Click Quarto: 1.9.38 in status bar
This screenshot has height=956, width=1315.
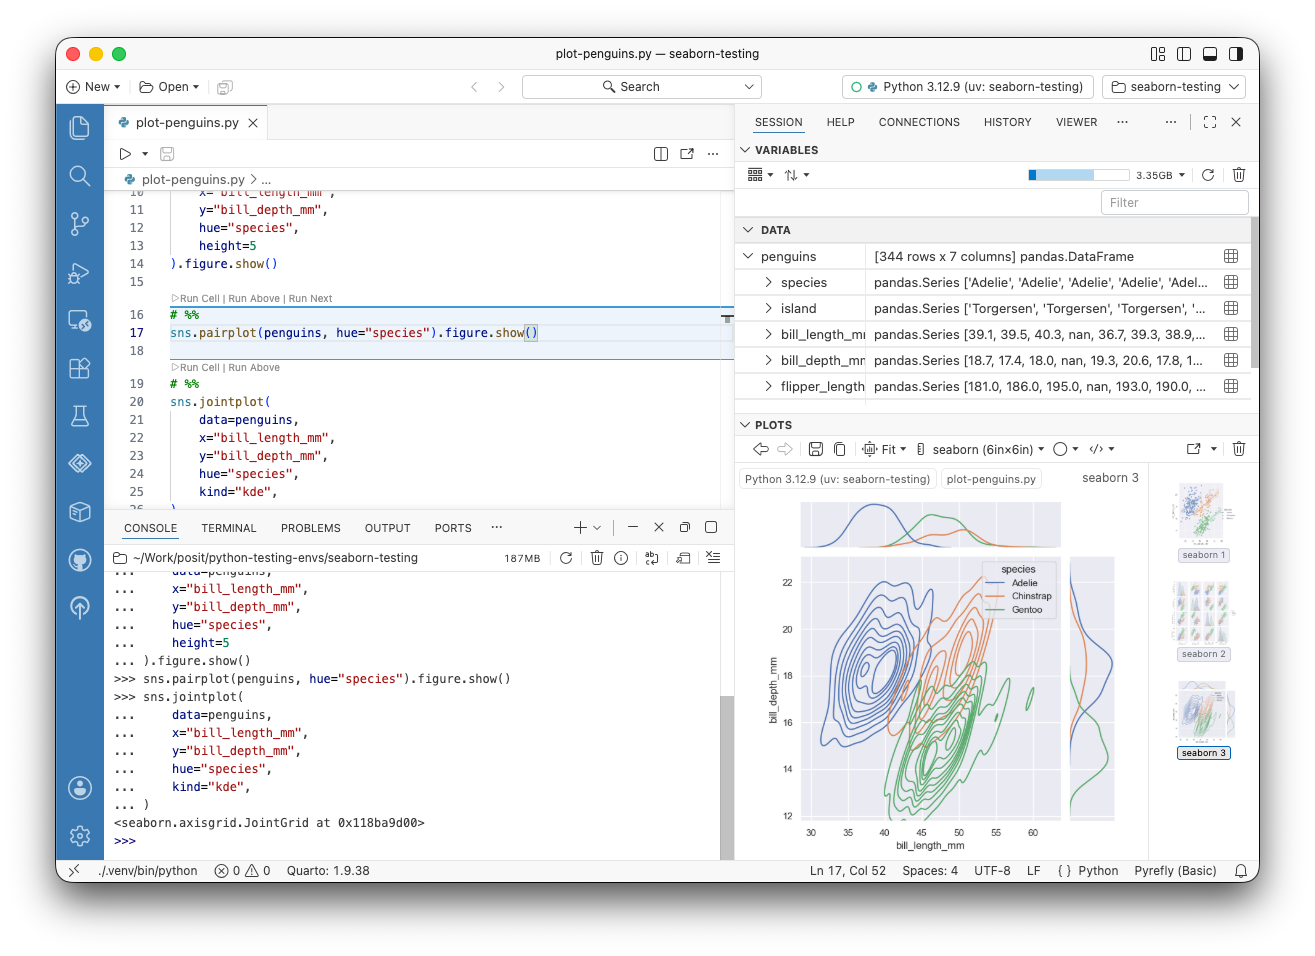pos(328,871)
